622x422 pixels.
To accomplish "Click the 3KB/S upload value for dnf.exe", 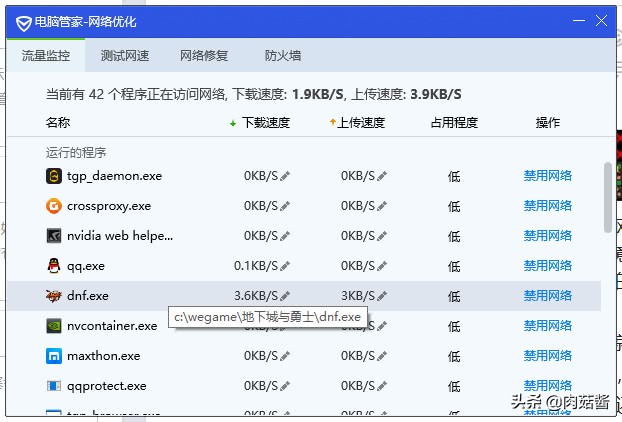I will pyautogui.click(x=358, y=296).
